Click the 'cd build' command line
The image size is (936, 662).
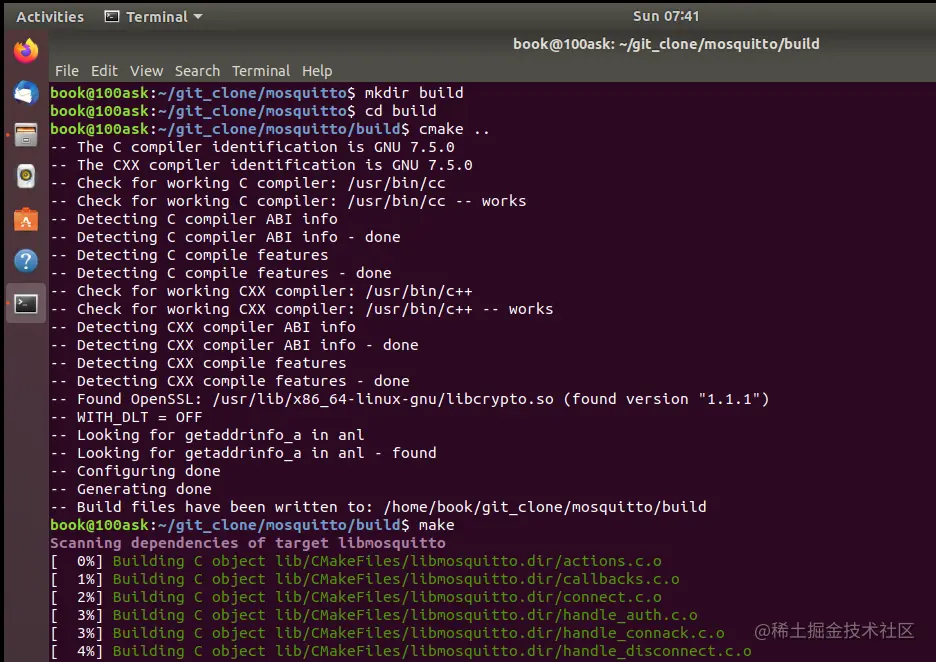(243, 111)
